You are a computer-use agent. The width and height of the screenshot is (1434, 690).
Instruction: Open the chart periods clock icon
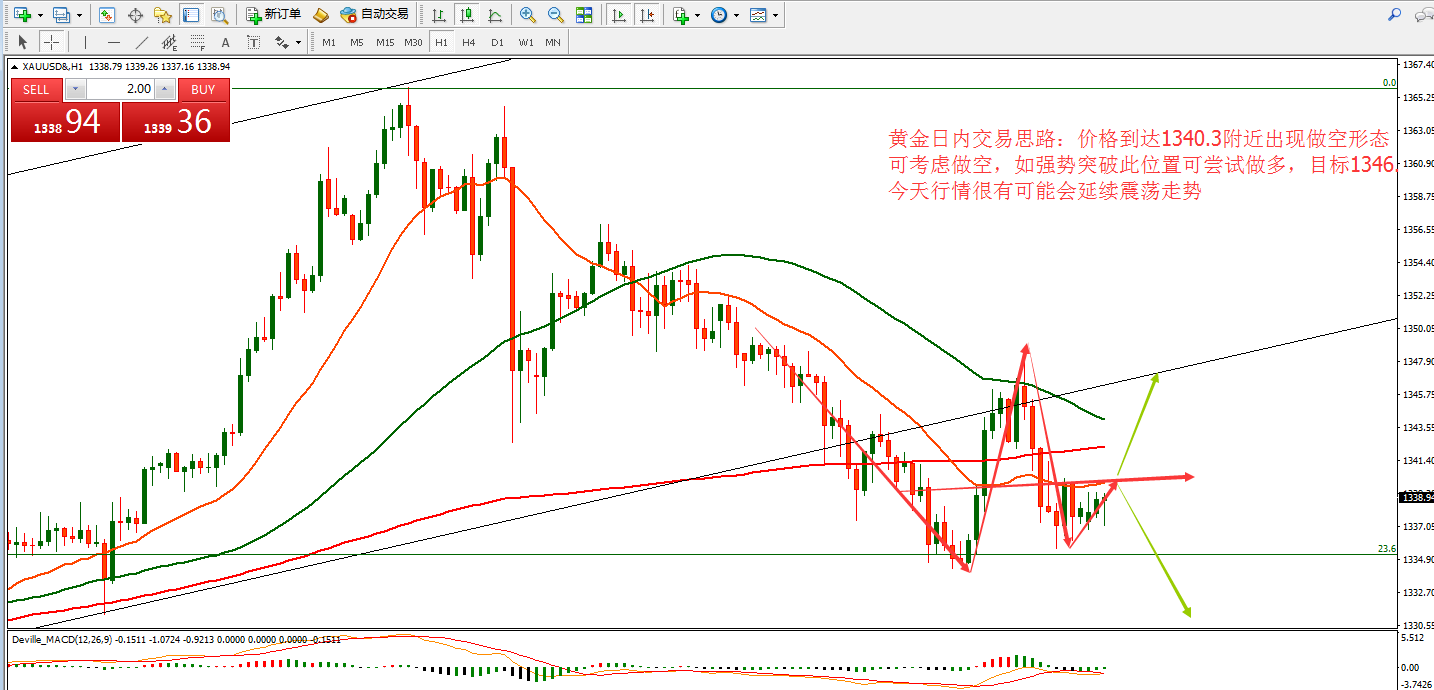tap(718, 15)
